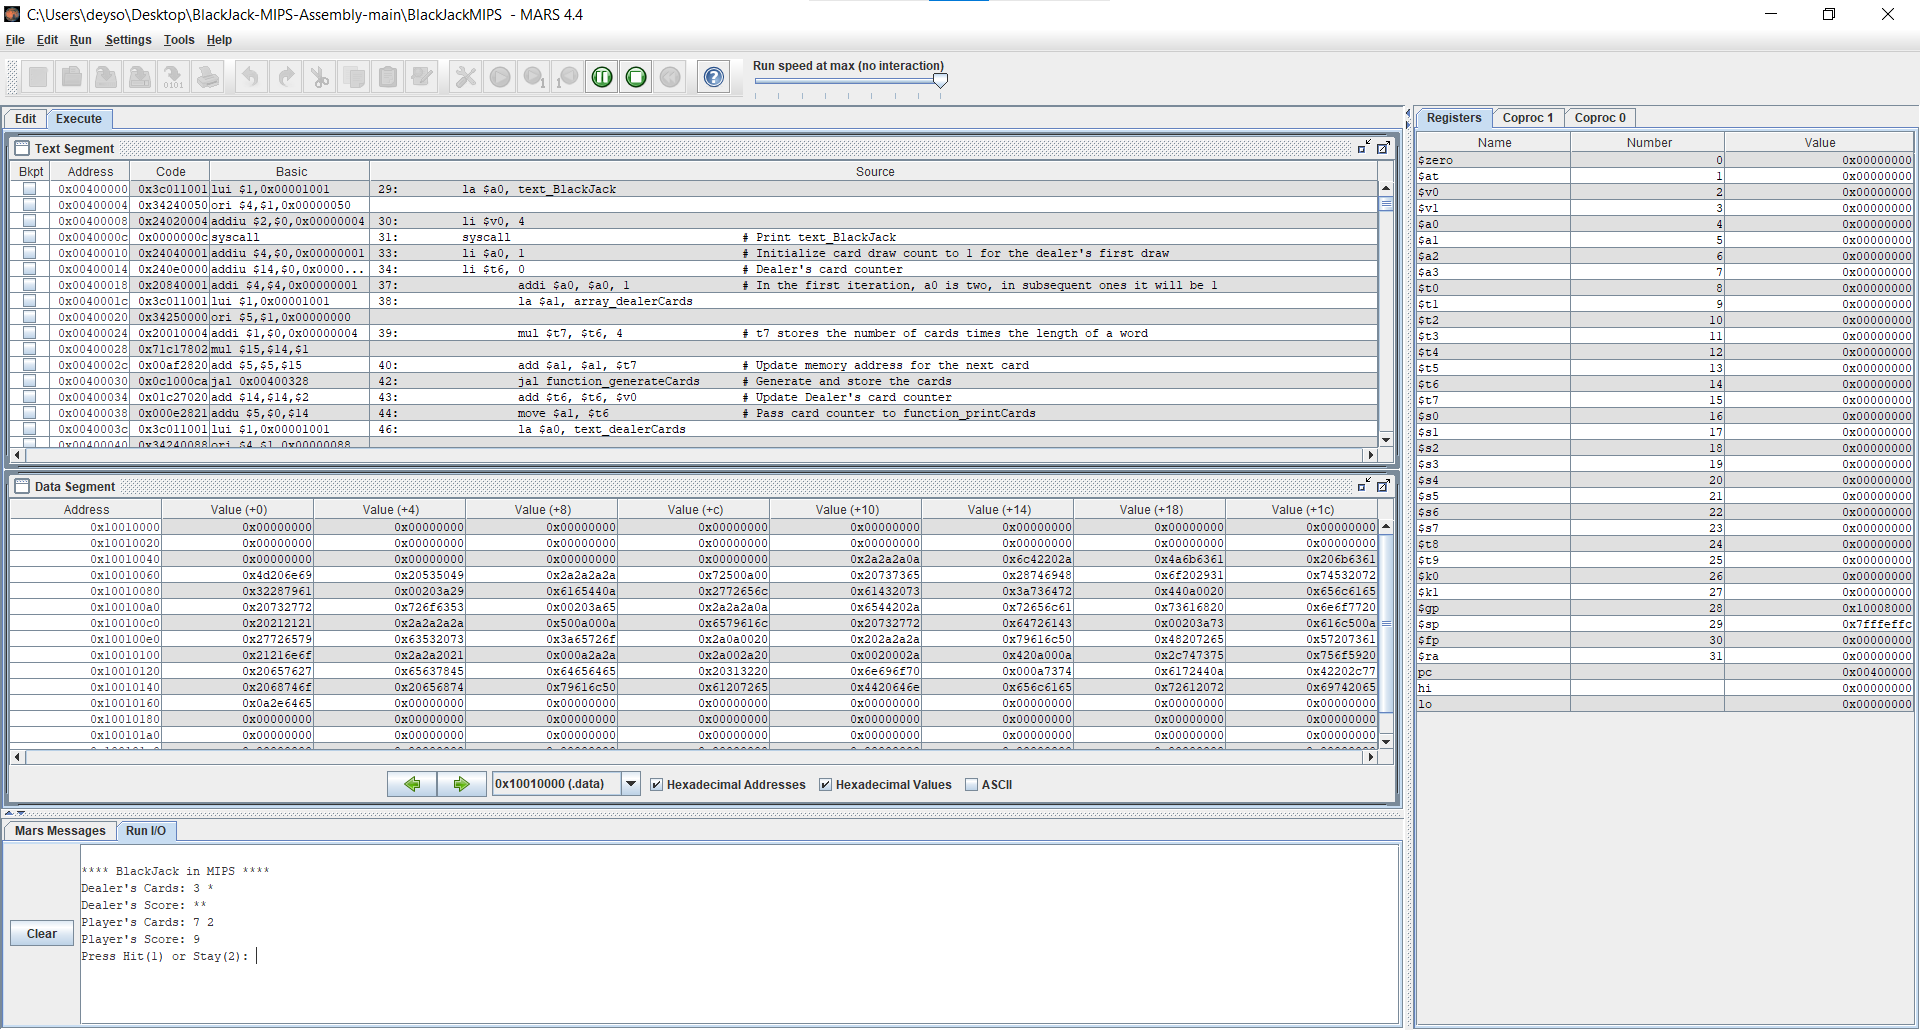Open the Settings menu
Screen dimensions: 1920x1030
click(128, 40)
